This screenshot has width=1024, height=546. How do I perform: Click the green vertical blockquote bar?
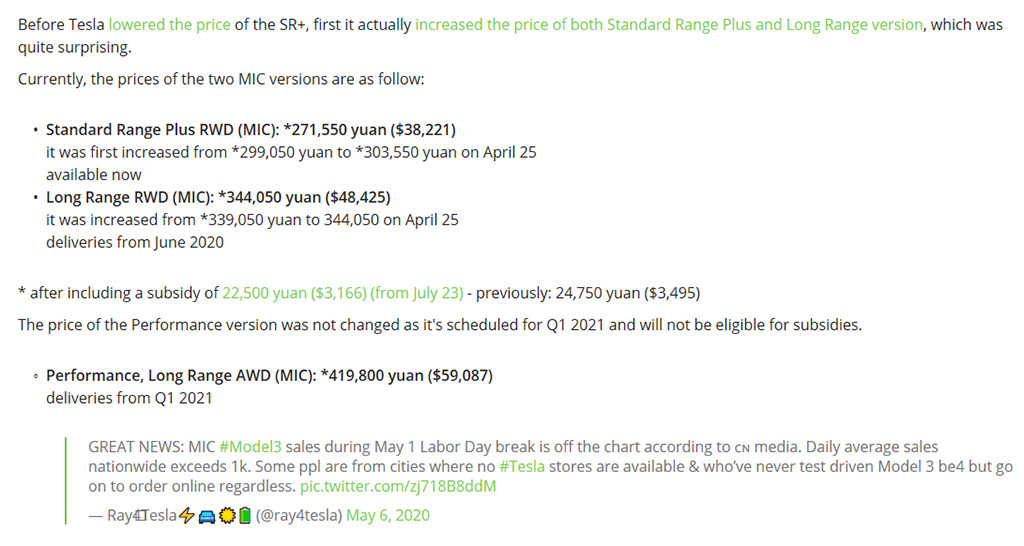(x=66, y=481)
